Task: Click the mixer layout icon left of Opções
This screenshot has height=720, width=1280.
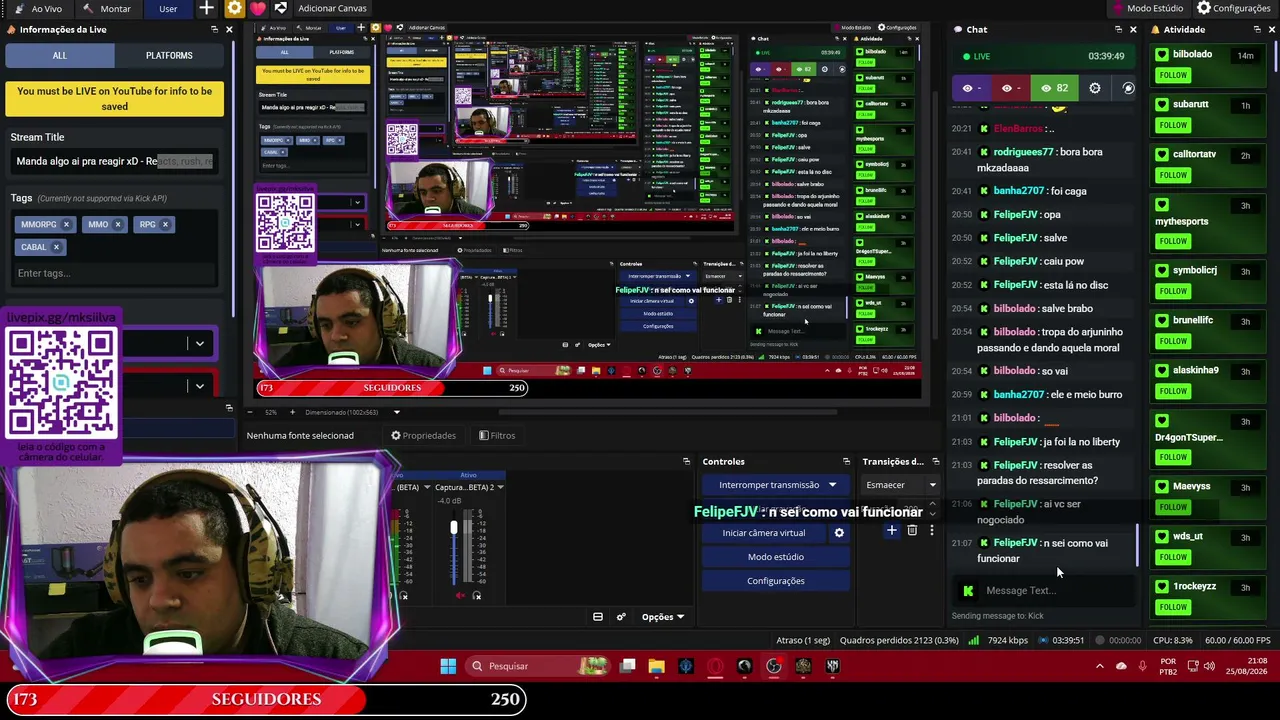Action: click(x=598, y=617)
